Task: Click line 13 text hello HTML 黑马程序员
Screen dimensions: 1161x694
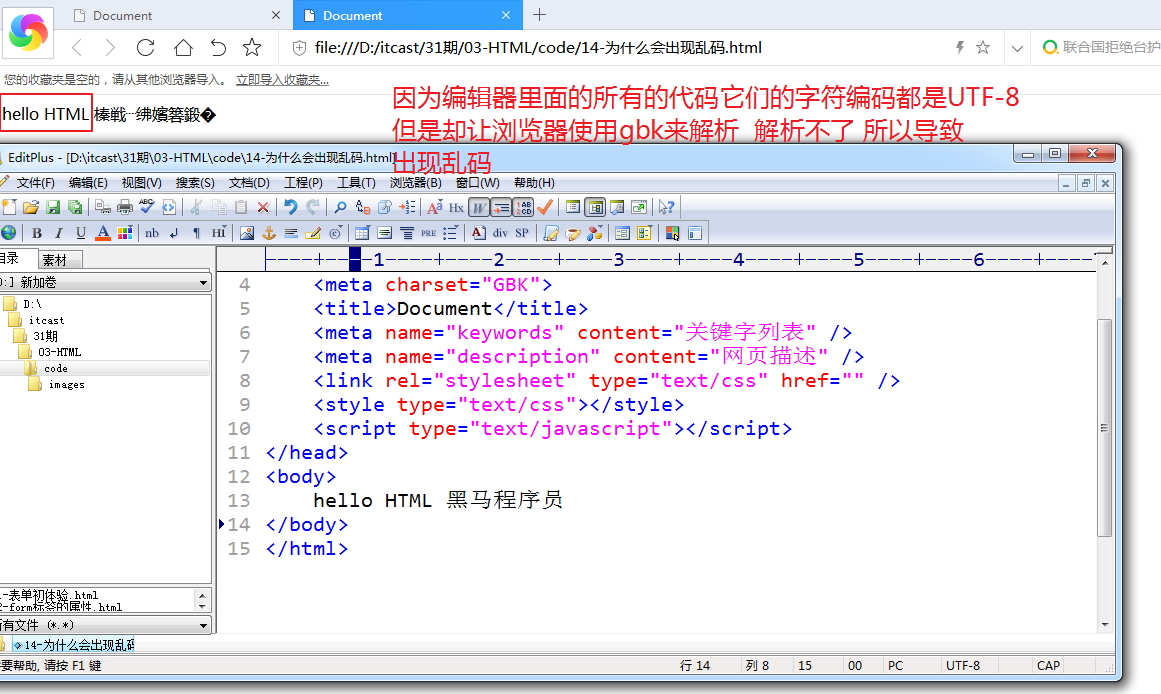Action: point(438,501)
